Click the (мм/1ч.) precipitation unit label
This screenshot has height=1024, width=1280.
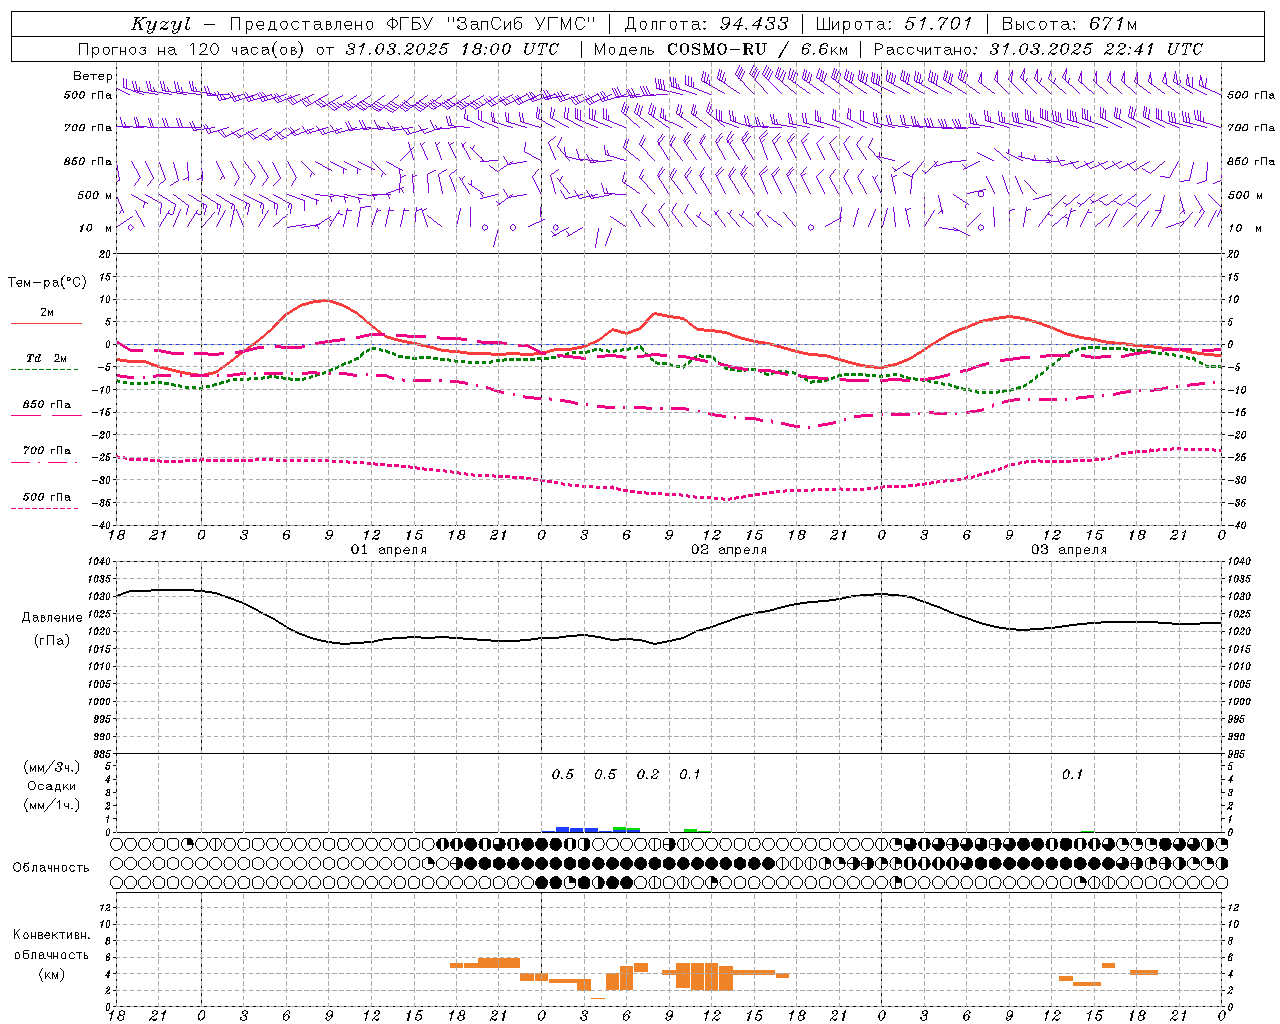52,805
